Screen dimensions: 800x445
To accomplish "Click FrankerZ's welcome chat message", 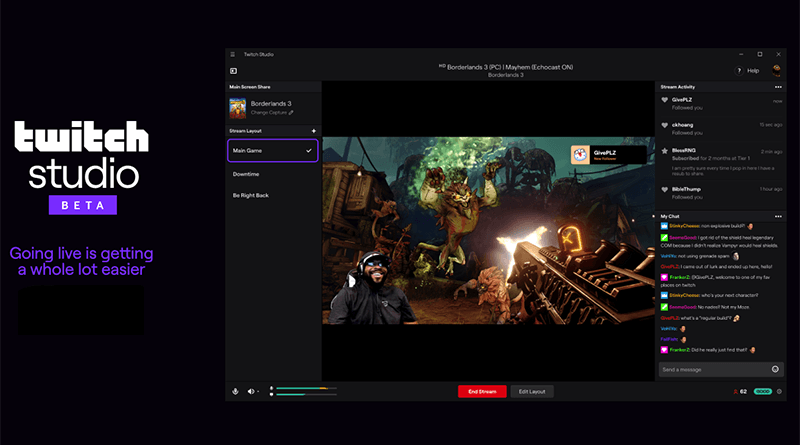I will coord(715,281).
